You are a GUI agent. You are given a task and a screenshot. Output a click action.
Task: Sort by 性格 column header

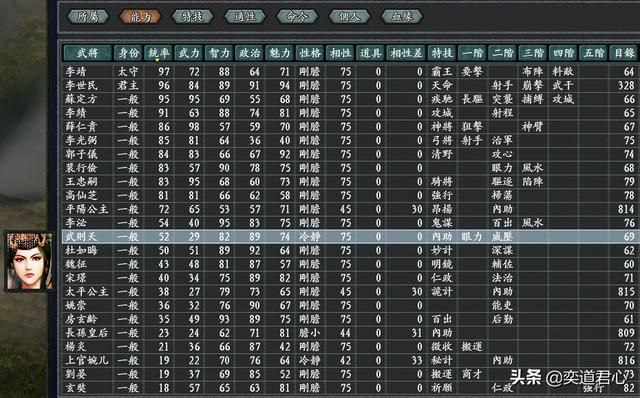pyautogui.click(x=310, y=53)
